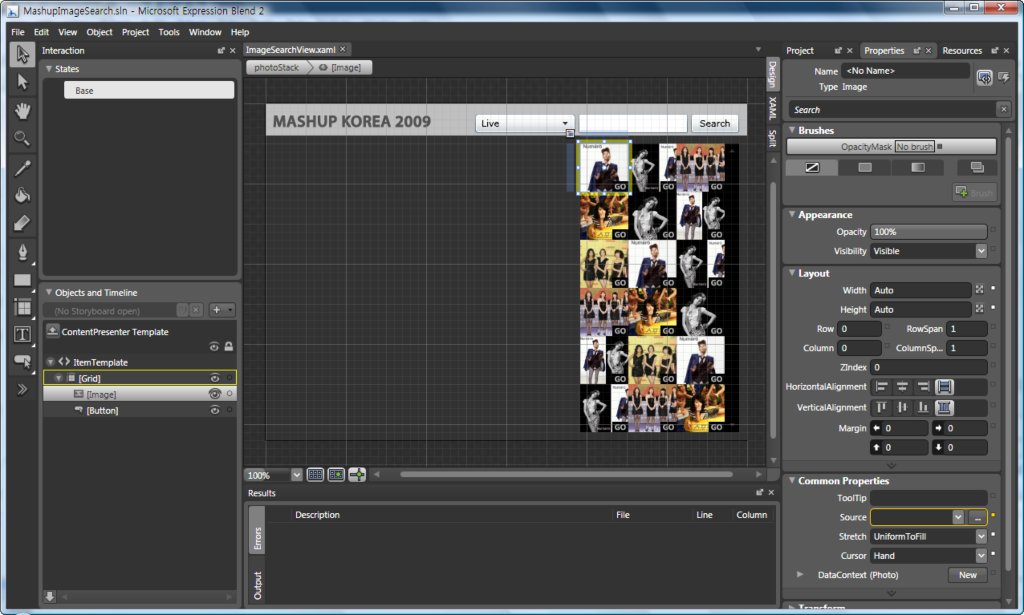Hide the [Image] element
This screenshot has width=1024, height=615.
[x=214, y=394]
